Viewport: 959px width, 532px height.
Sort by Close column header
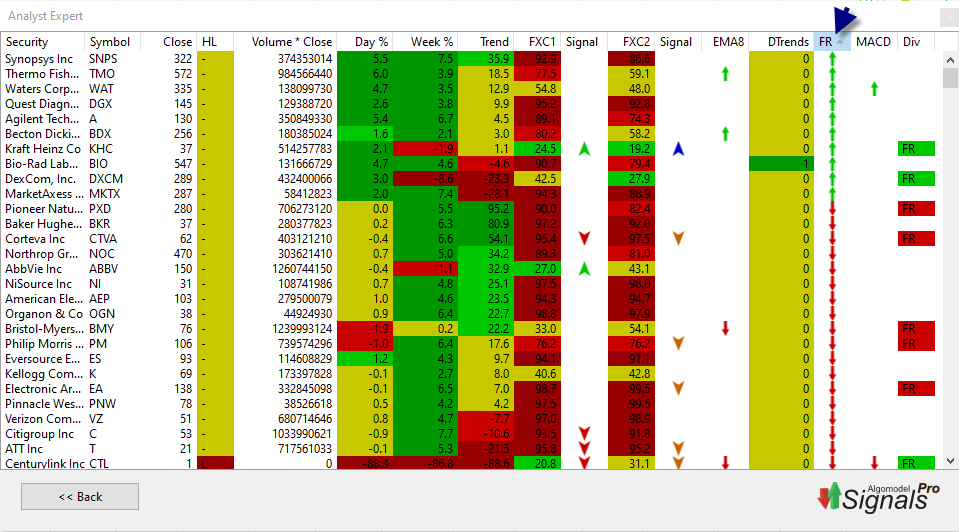[169, 42]
